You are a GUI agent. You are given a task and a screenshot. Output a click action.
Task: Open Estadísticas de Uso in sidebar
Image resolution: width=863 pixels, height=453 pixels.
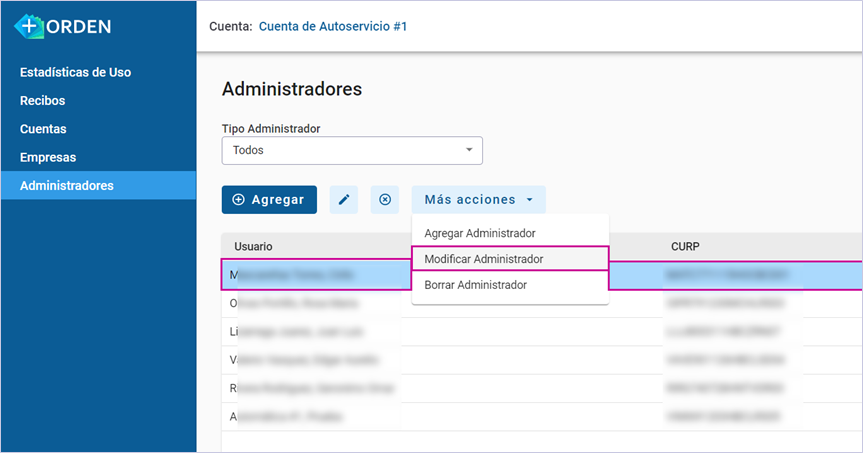point(75,72)
